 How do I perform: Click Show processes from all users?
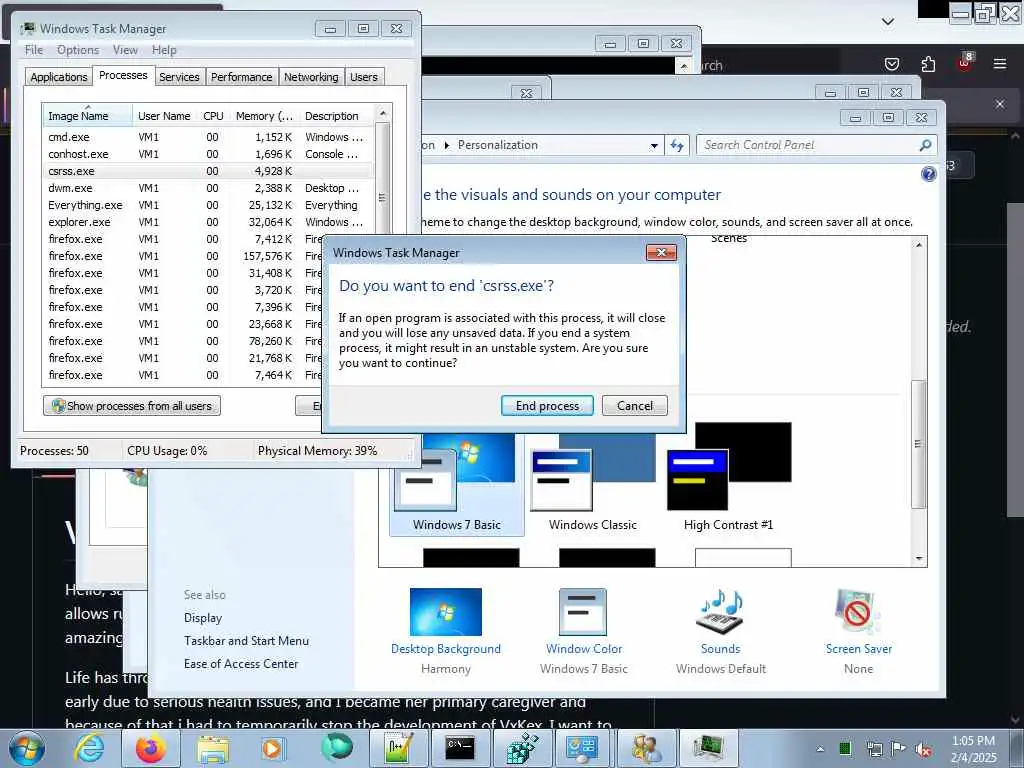[x=132, y=406]
